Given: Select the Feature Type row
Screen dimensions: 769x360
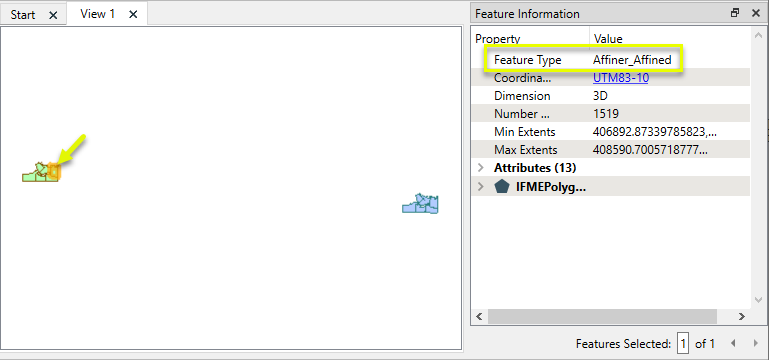Looking at the screenshot, I should (610, 60).
